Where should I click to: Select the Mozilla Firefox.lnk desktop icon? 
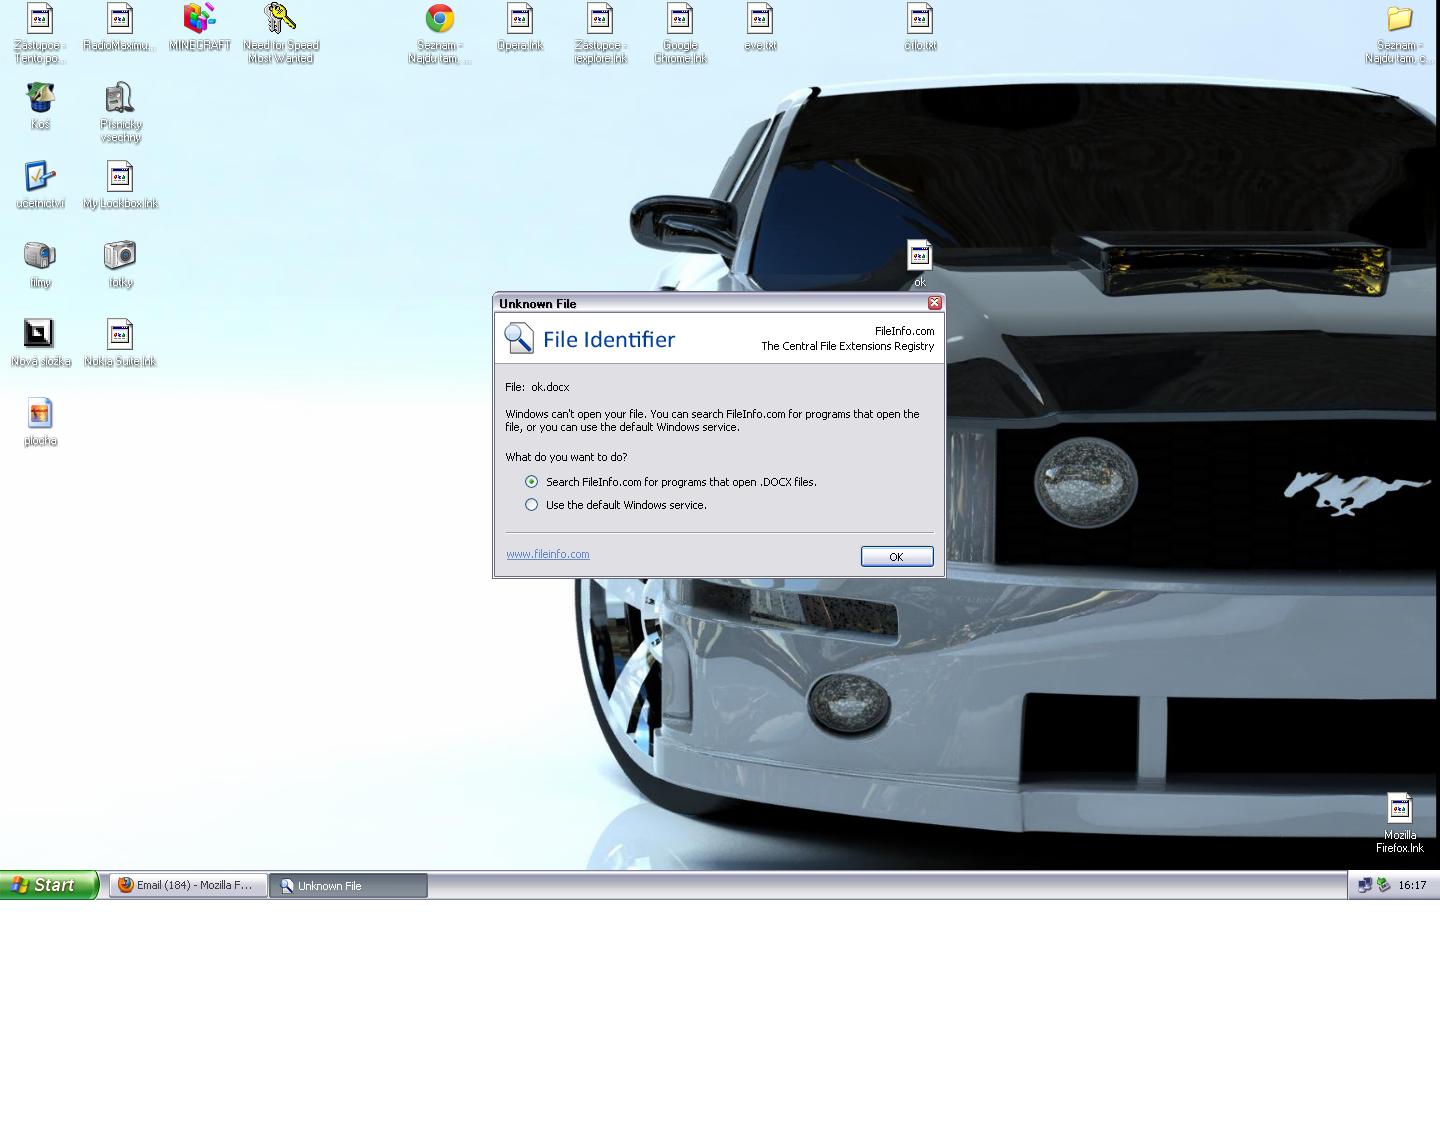coord(1399,808)
